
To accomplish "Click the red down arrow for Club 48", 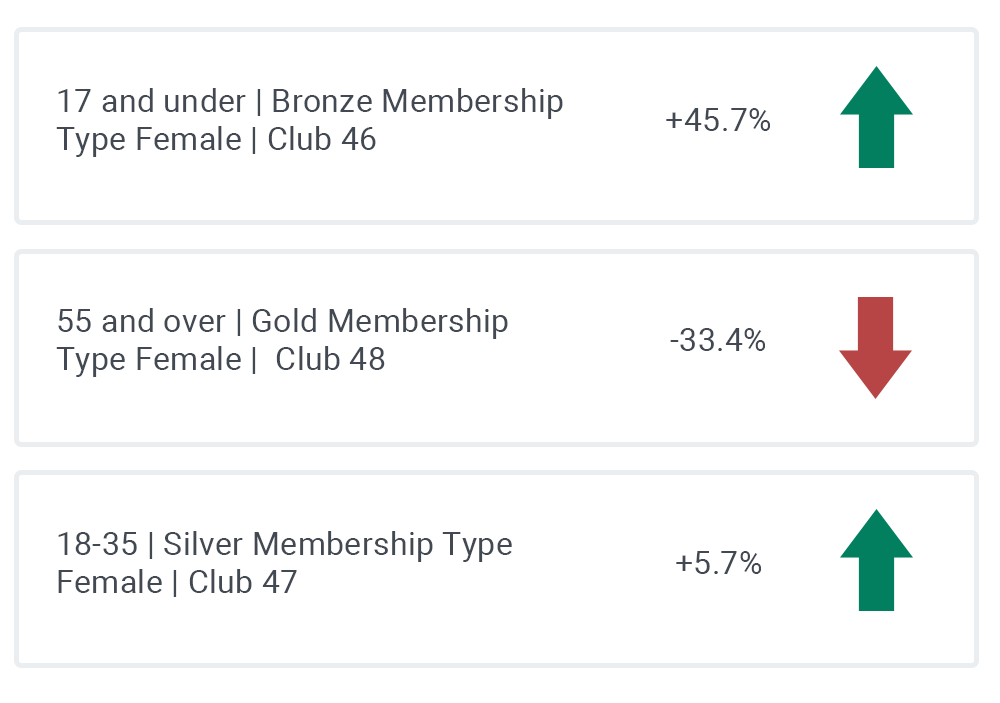I will (x=875, y=347).
